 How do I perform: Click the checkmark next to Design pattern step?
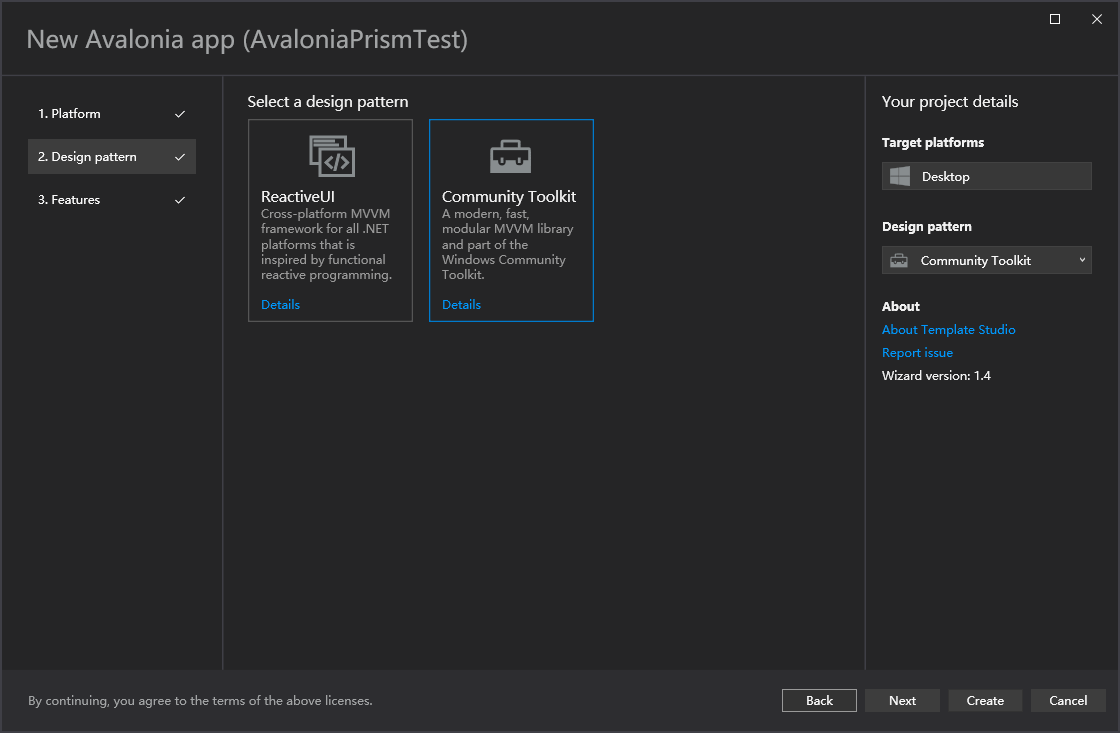pyautogui.click(x=180, y=157)
